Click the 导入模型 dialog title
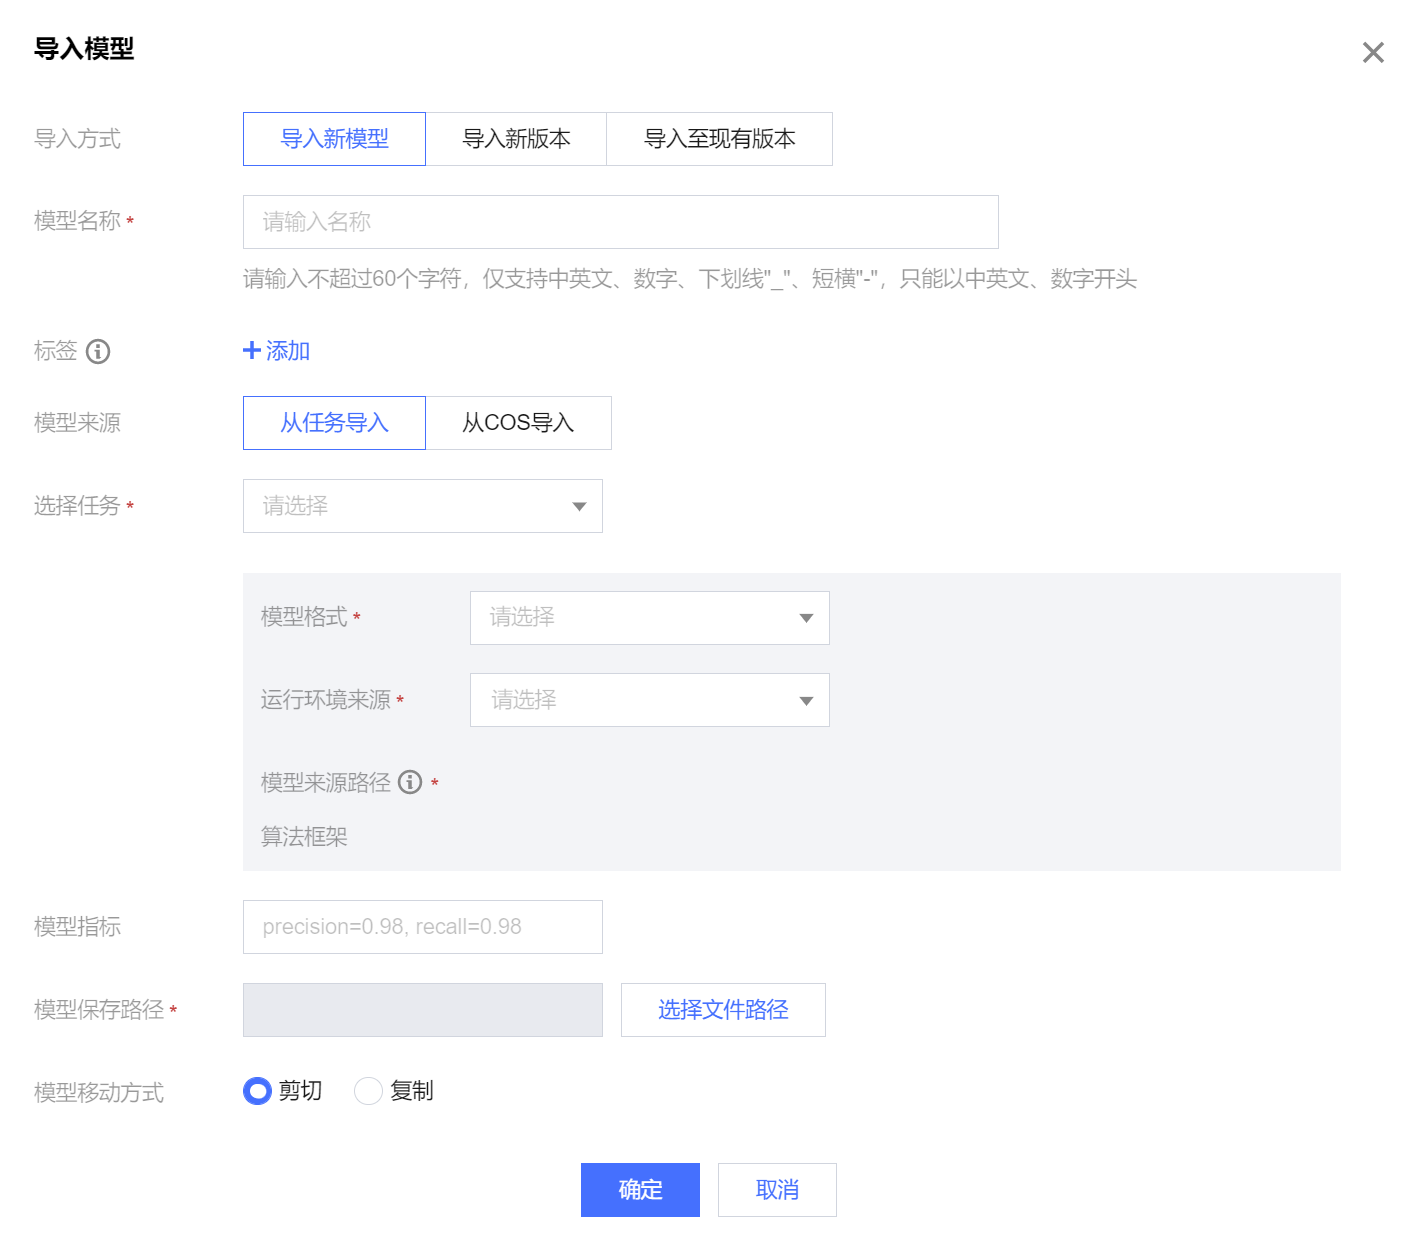 pyautogui.click(x=84, y=49)
